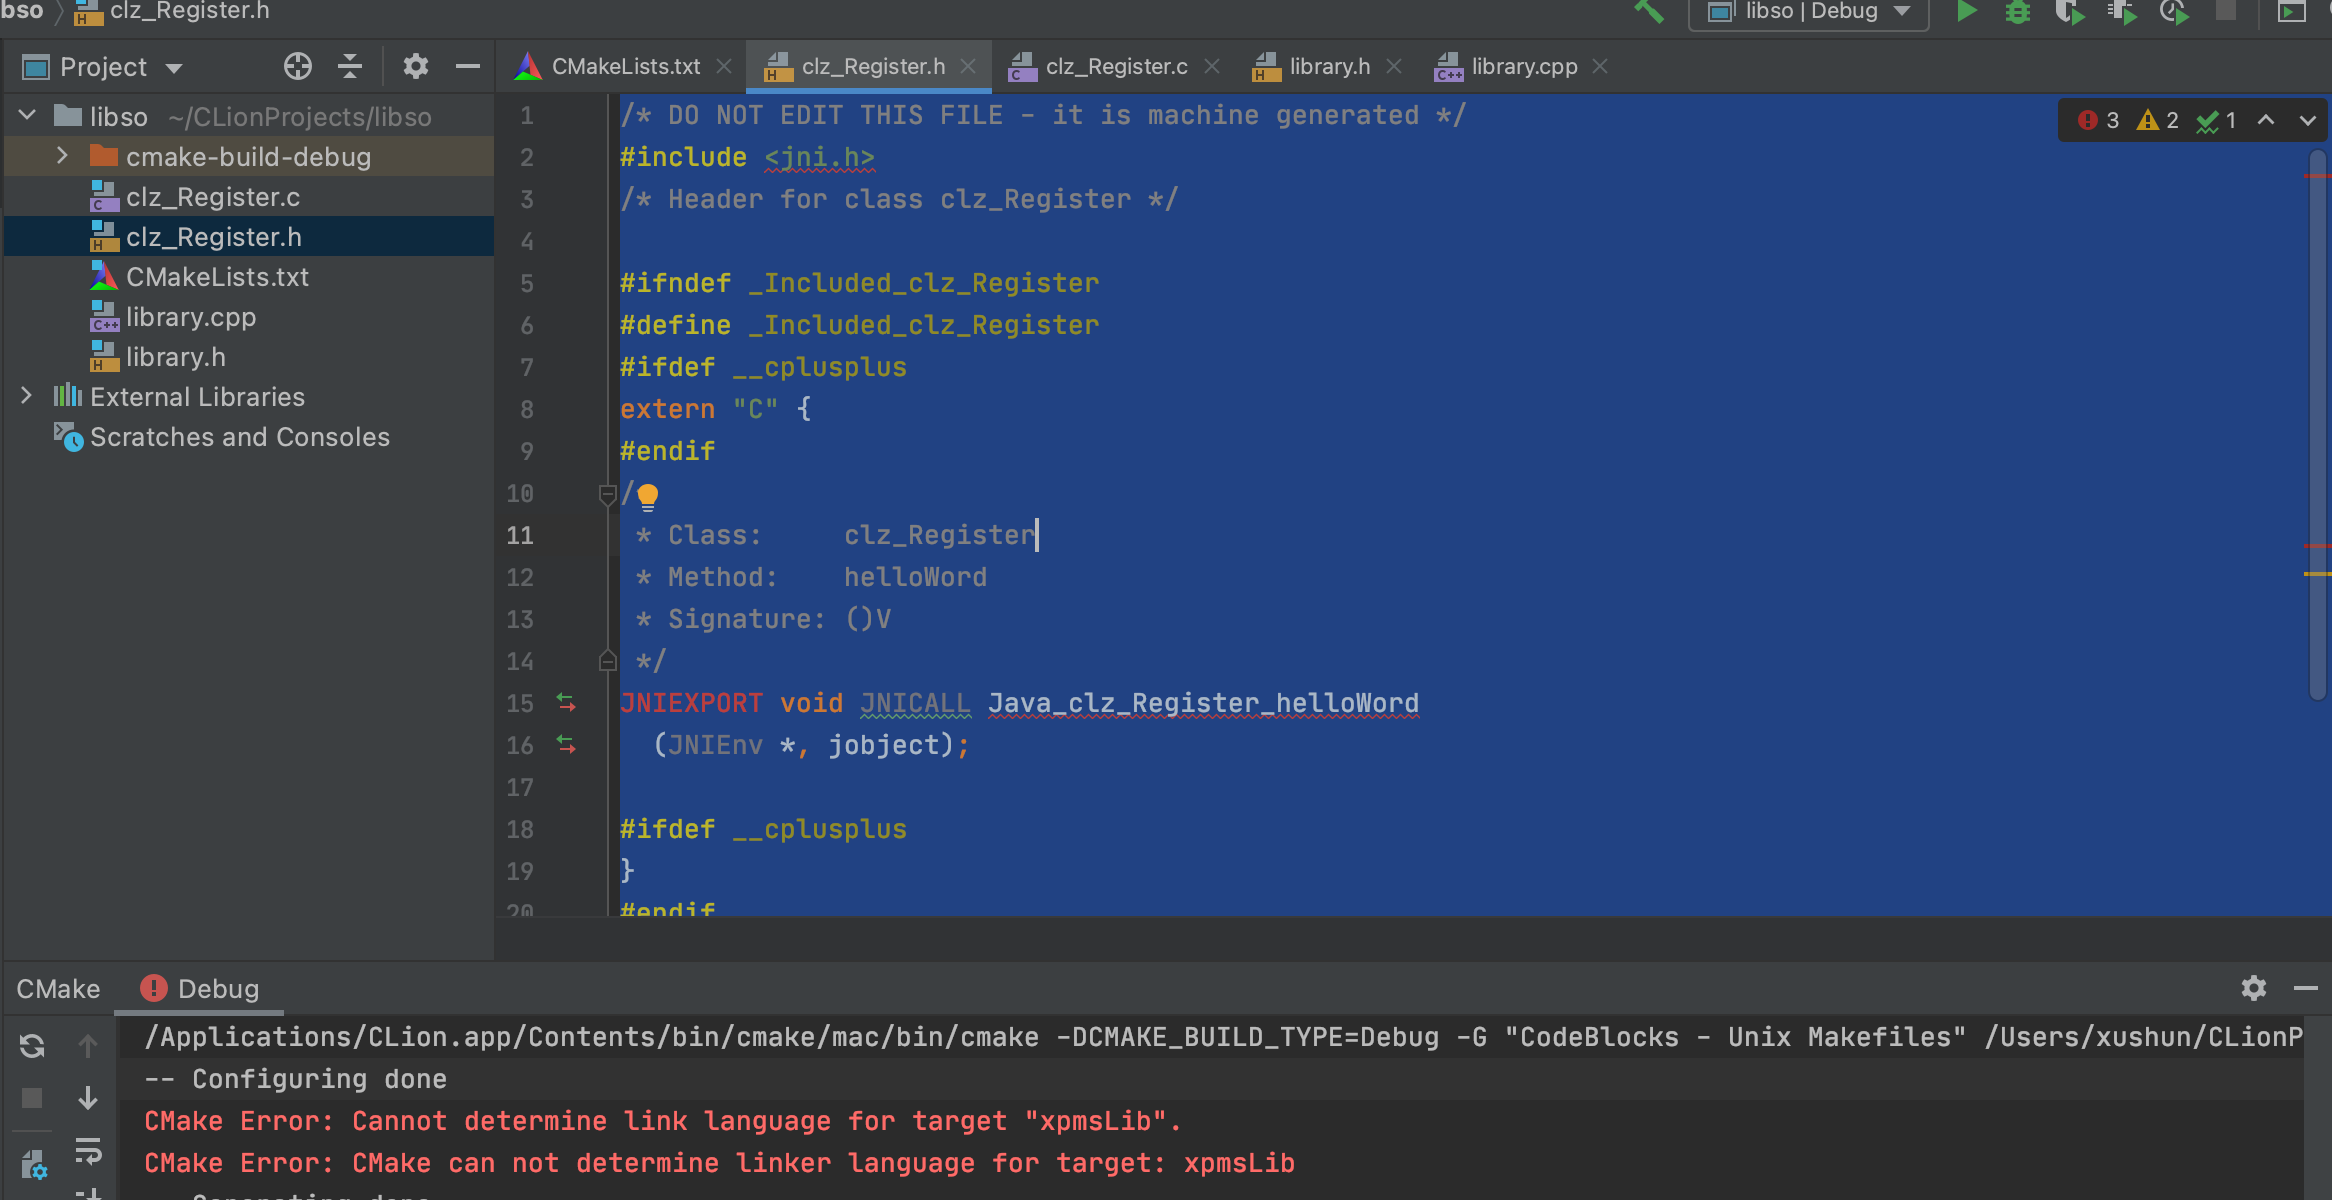Image resolution: width=2332 pixels, height=1200 pixels.
Task: Open the CMakeLists.txt editor tab
Action: point(625,67)
